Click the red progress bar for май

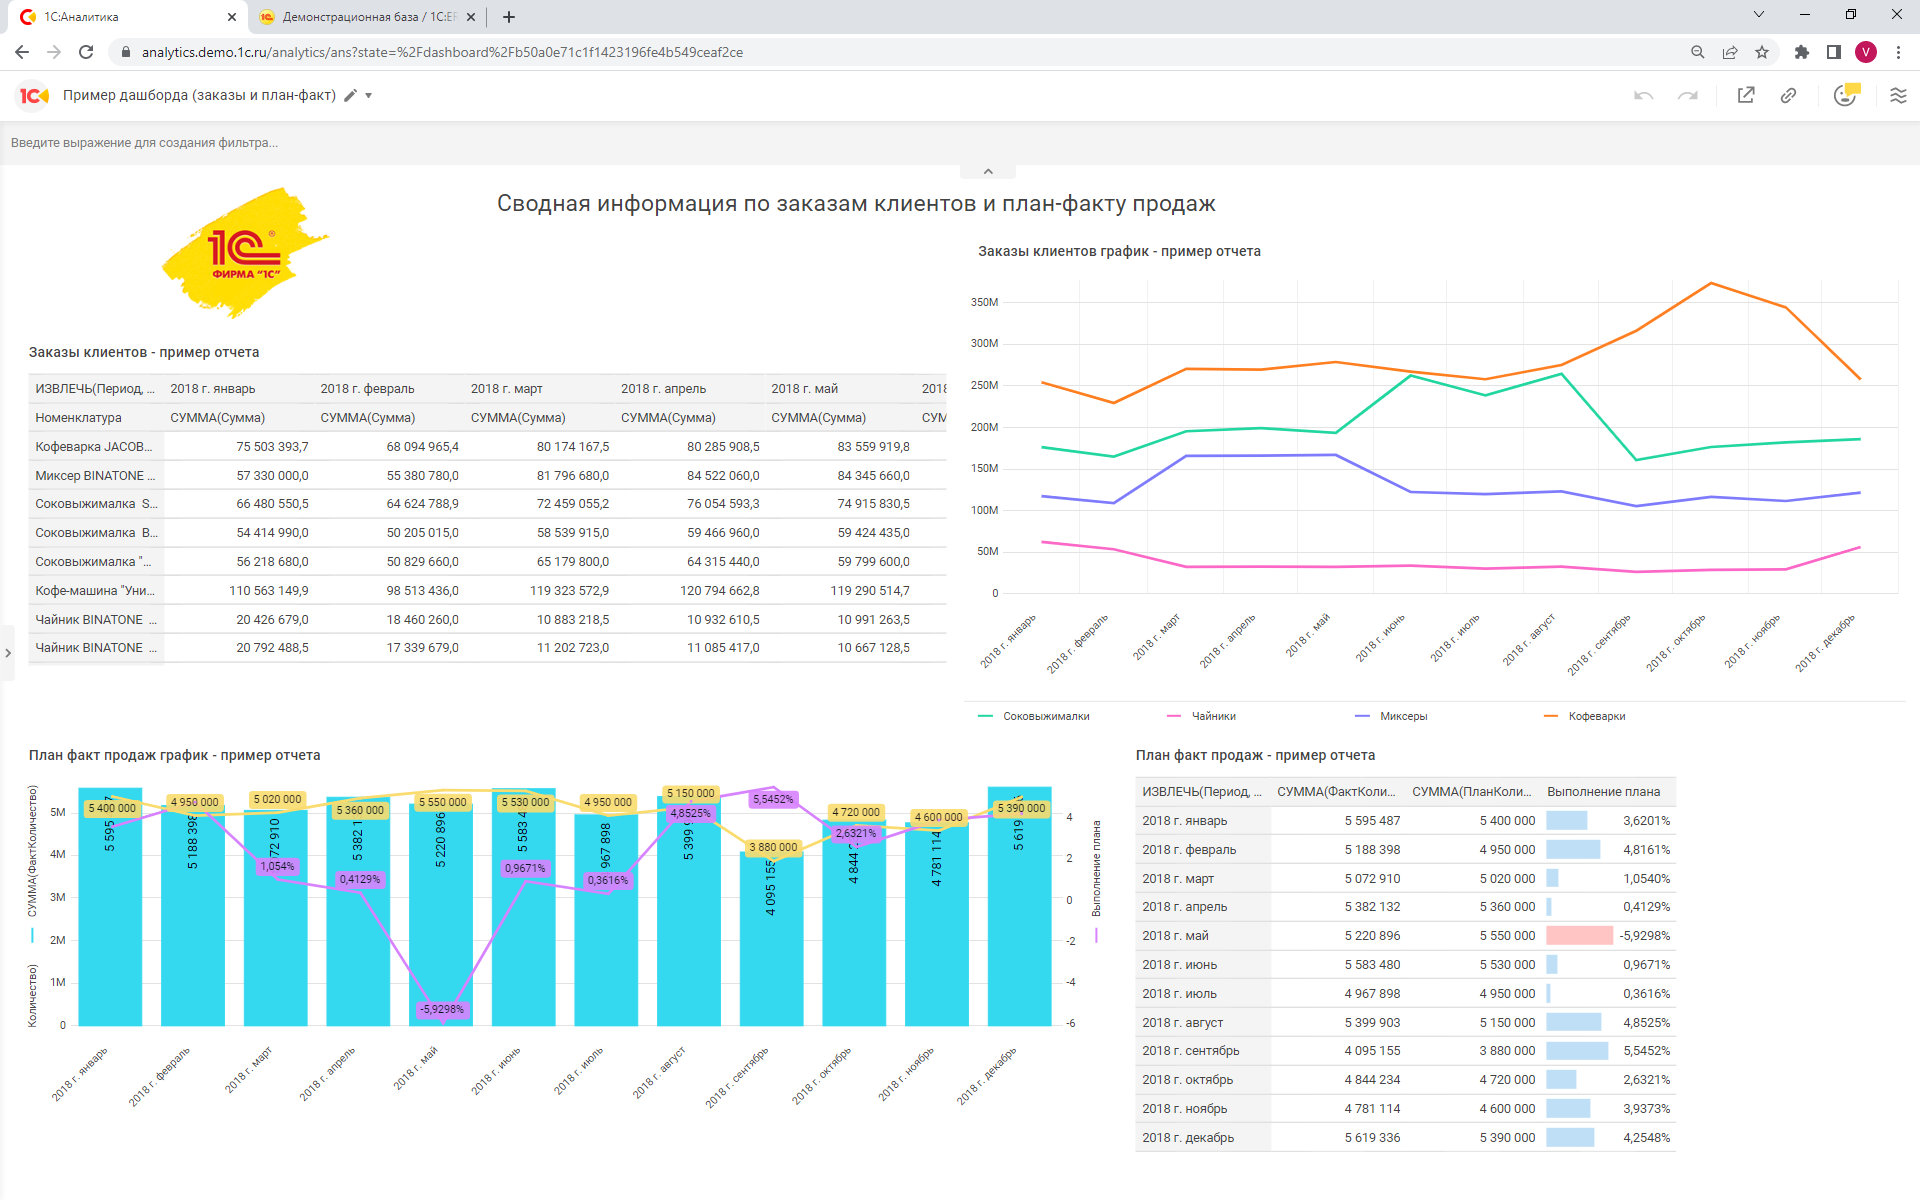[x=1579, y=936]
